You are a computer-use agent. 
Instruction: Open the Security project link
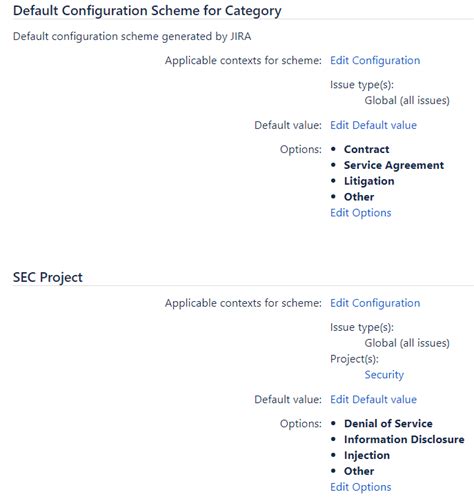tap(384, 375)
